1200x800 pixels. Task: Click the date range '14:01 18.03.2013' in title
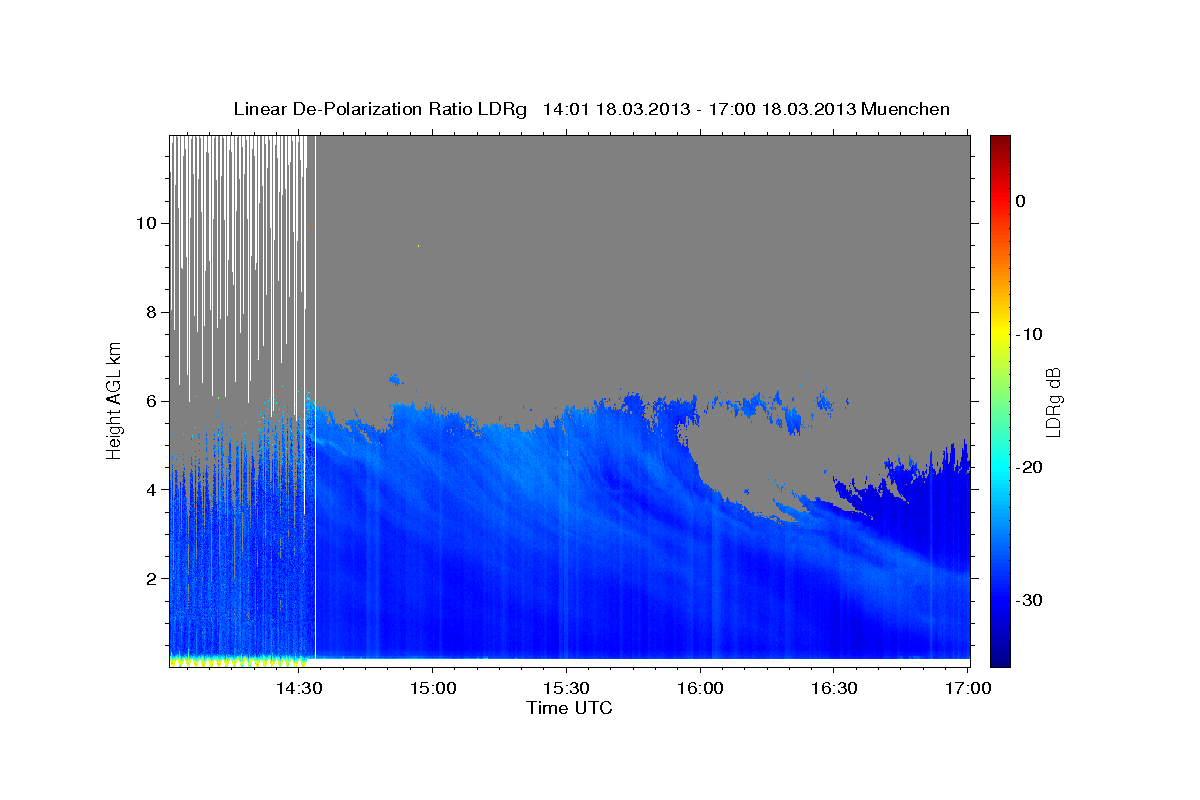(x=616, y=109)
